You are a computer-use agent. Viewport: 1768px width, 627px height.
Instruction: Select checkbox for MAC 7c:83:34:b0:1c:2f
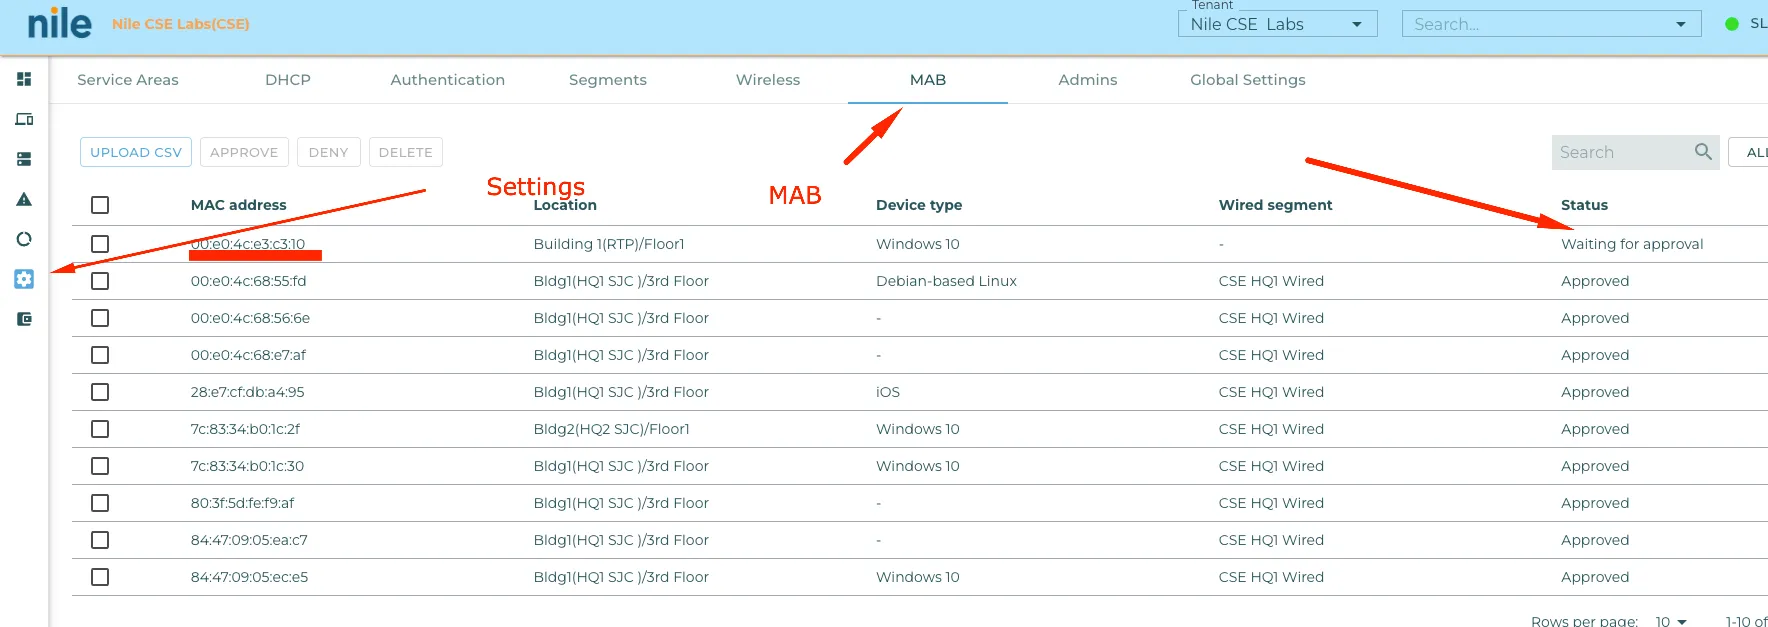click(100, 429)
